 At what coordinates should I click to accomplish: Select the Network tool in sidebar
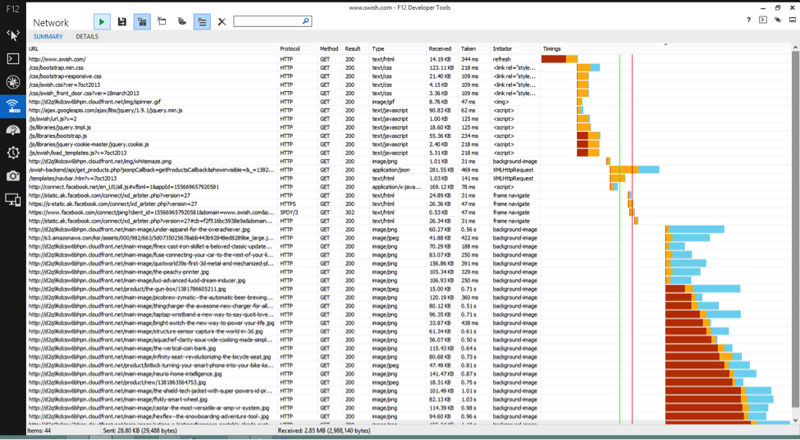[13, 106]
